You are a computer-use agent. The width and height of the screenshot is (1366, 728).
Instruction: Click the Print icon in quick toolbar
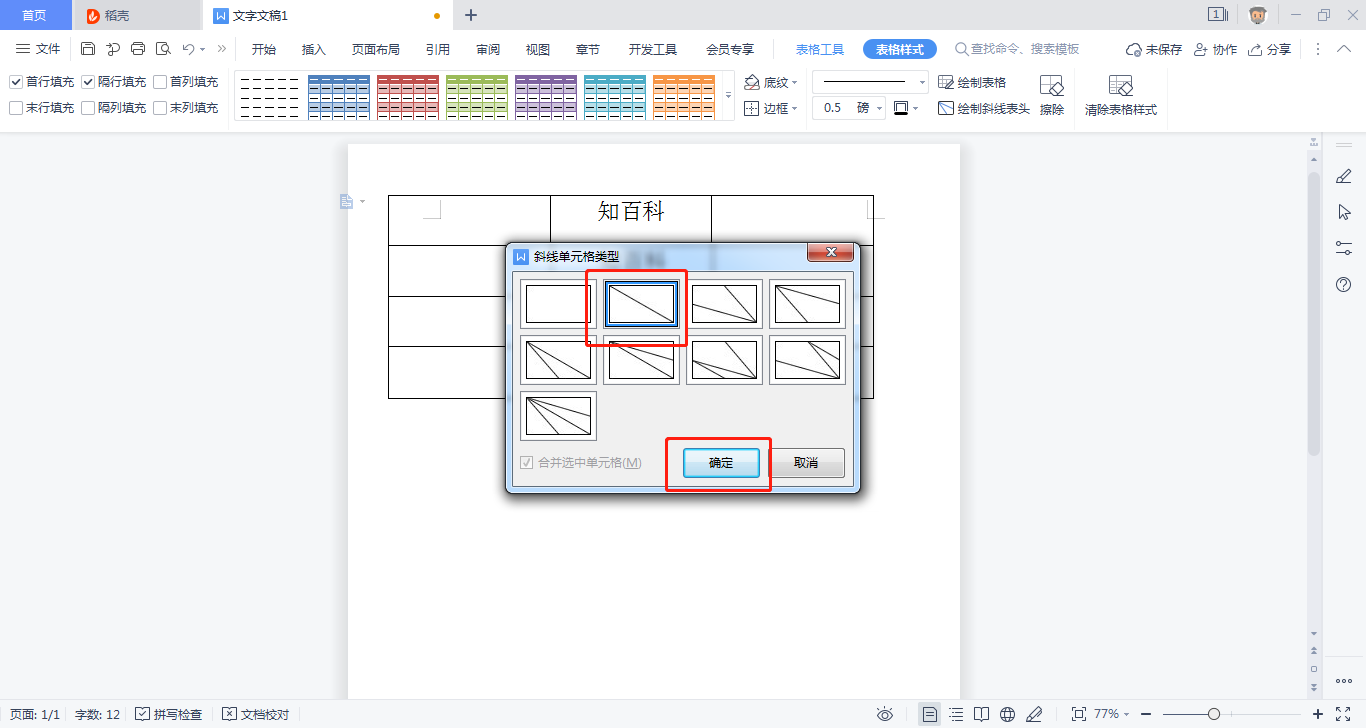click(138, 49)
